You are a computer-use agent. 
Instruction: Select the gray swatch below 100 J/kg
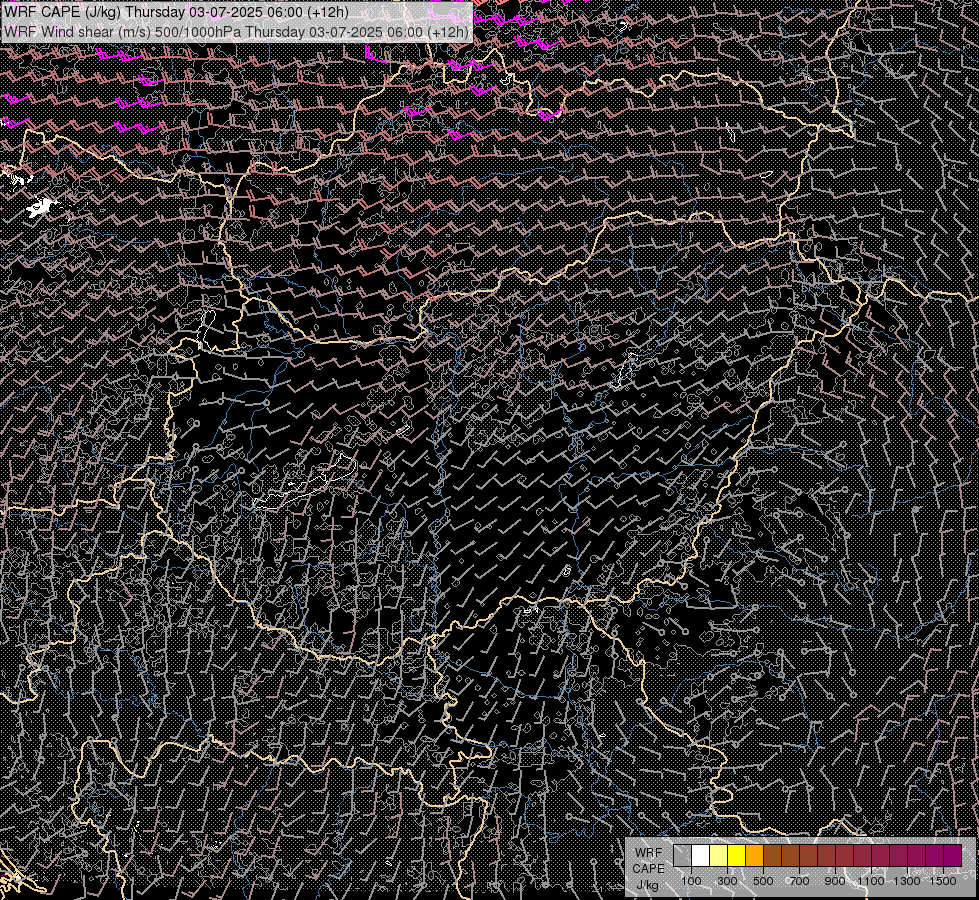coord(682,855)
